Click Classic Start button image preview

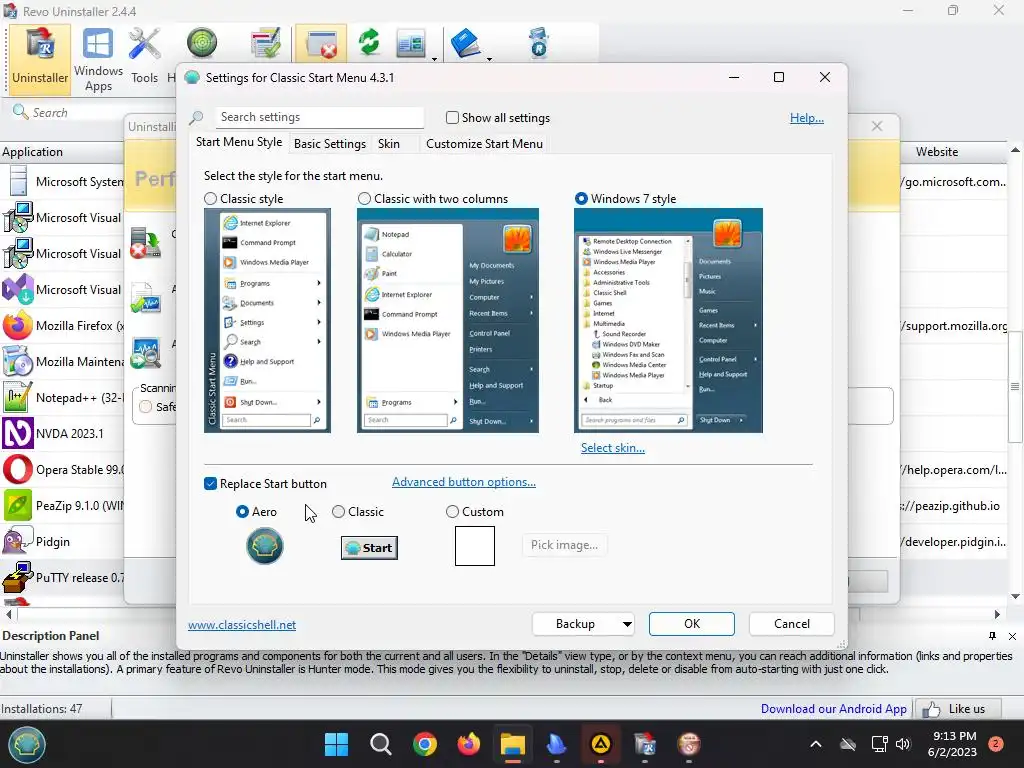pos(369,548)
